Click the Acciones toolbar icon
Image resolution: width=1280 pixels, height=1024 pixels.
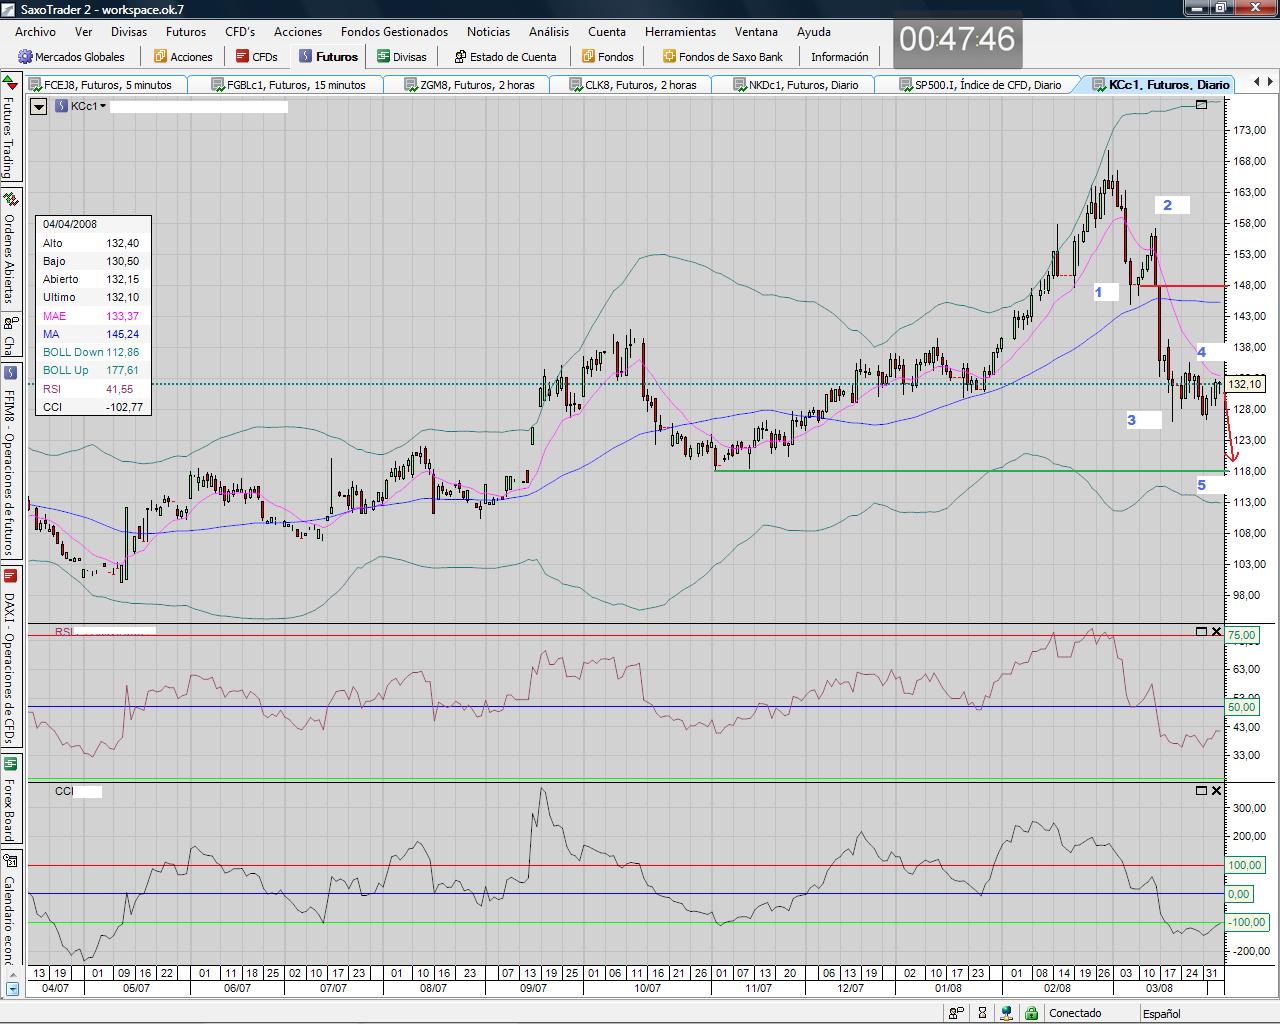[x=160, y=57]
